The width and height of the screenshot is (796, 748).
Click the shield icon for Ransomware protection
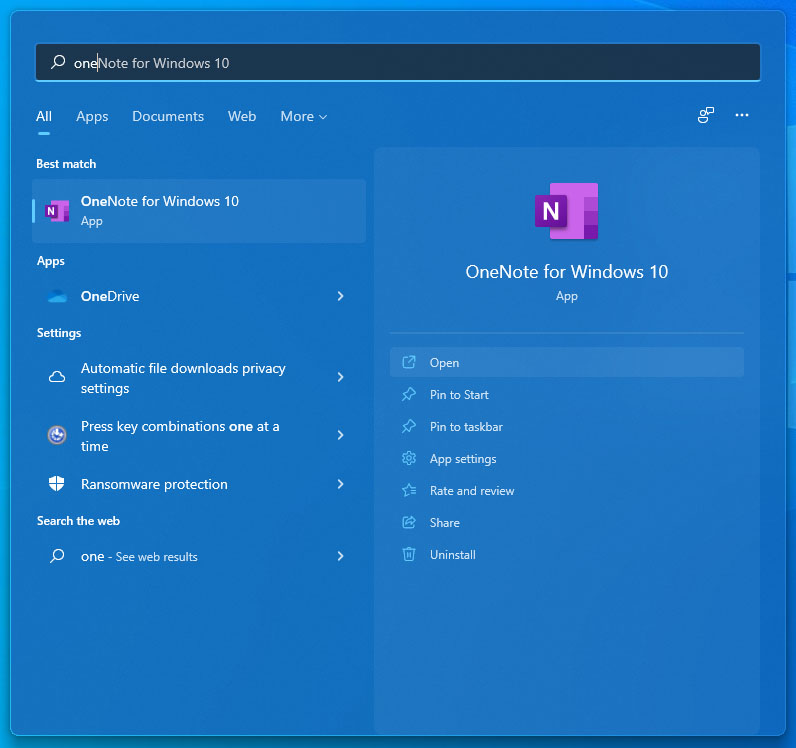coord(56,483)
